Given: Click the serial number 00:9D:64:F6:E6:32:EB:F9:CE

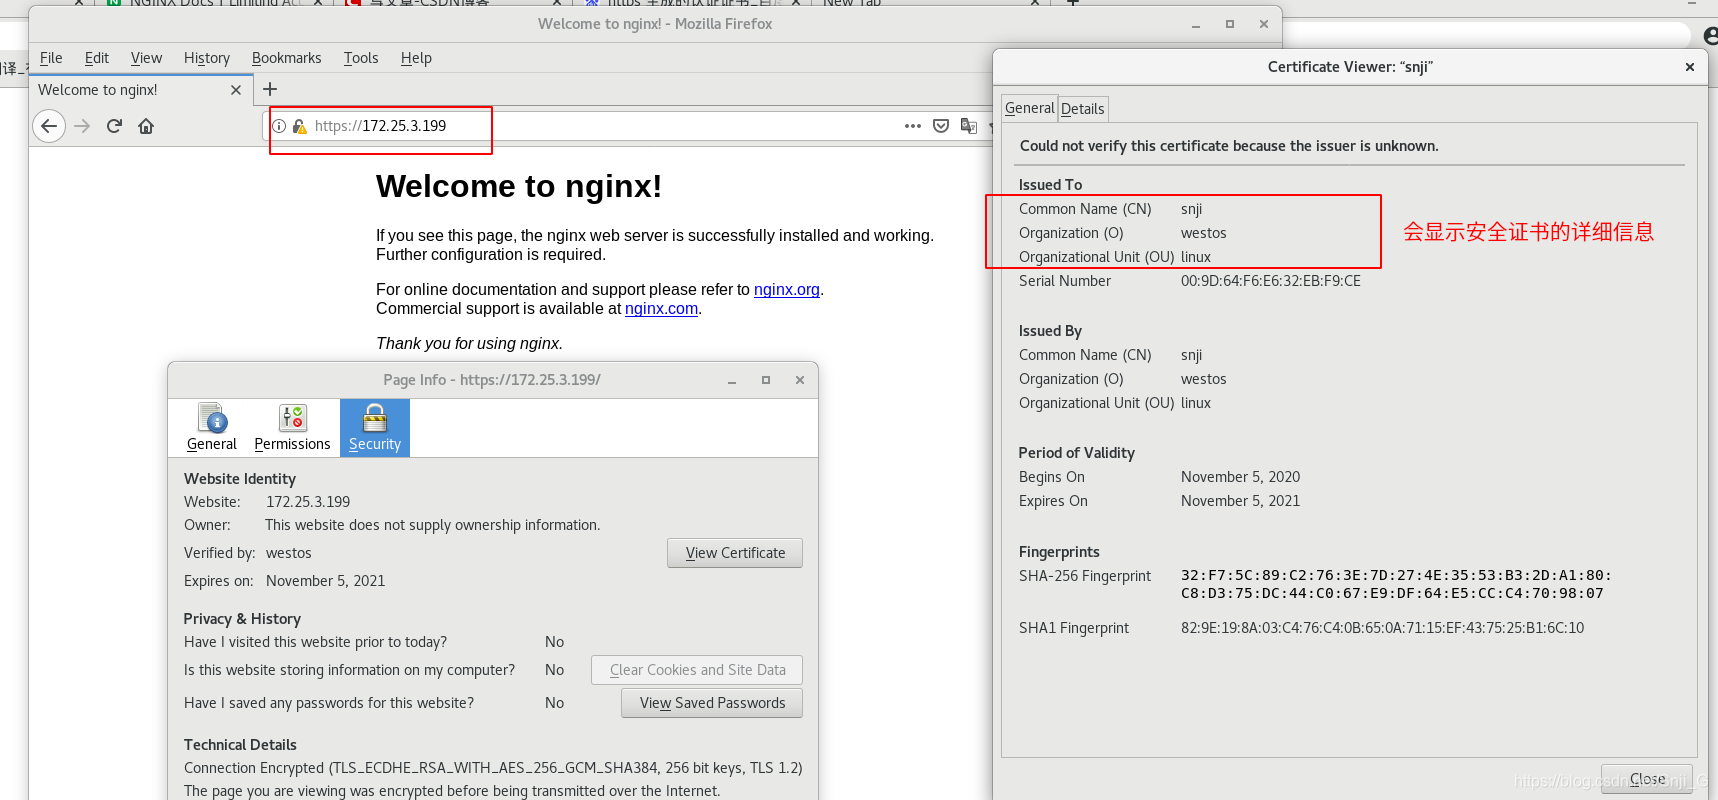Looking at the screenshot, I should (1271, 281).
